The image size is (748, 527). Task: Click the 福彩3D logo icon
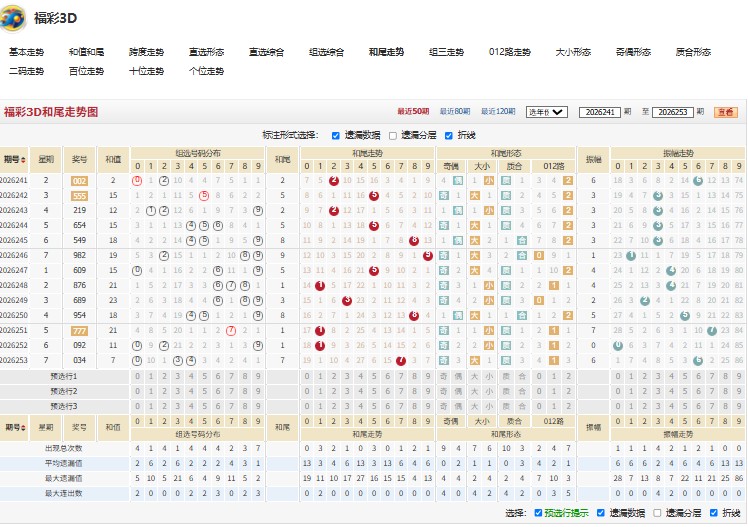point(13,19)
